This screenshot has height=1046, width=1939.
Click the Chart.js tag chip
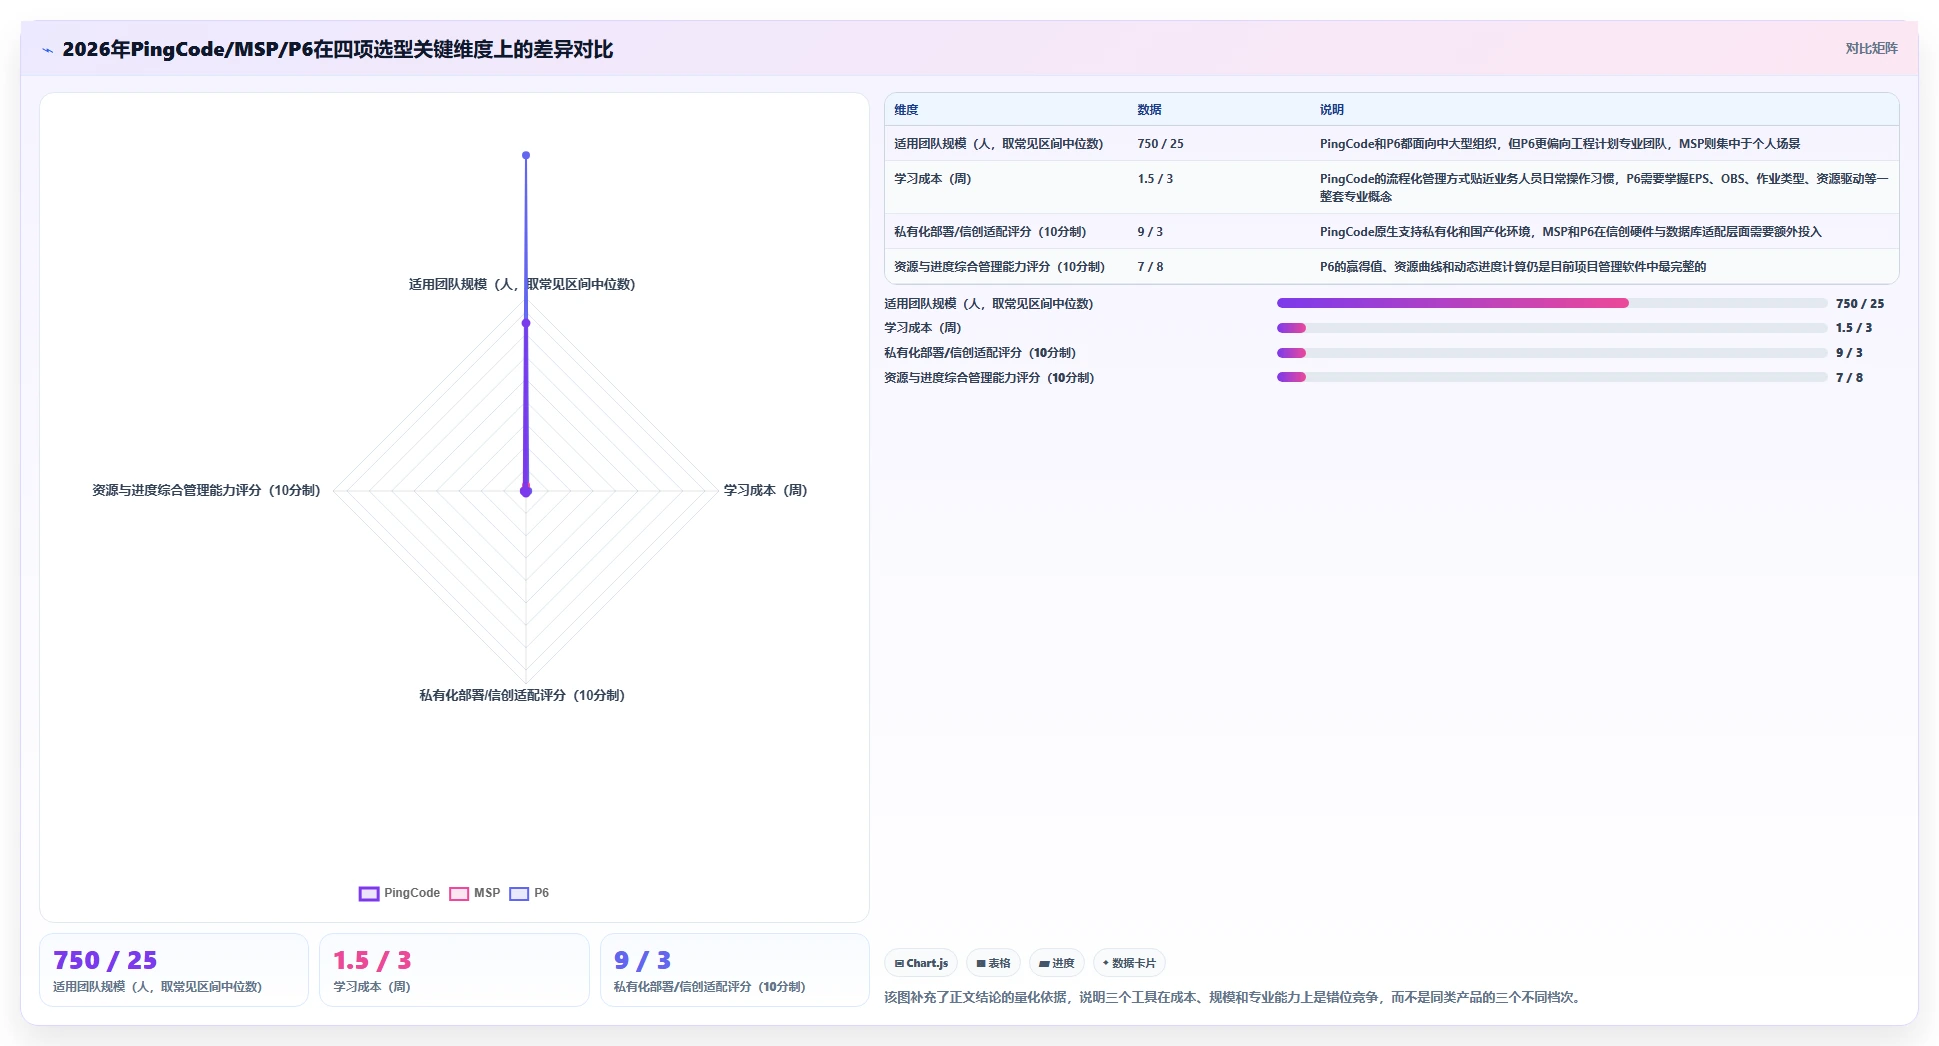point(921,963)
